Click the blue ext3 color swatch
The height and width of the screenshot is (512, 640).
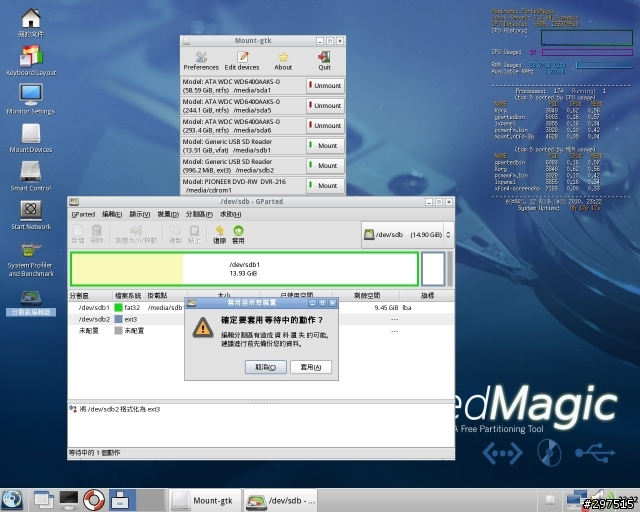click(118, 319)
